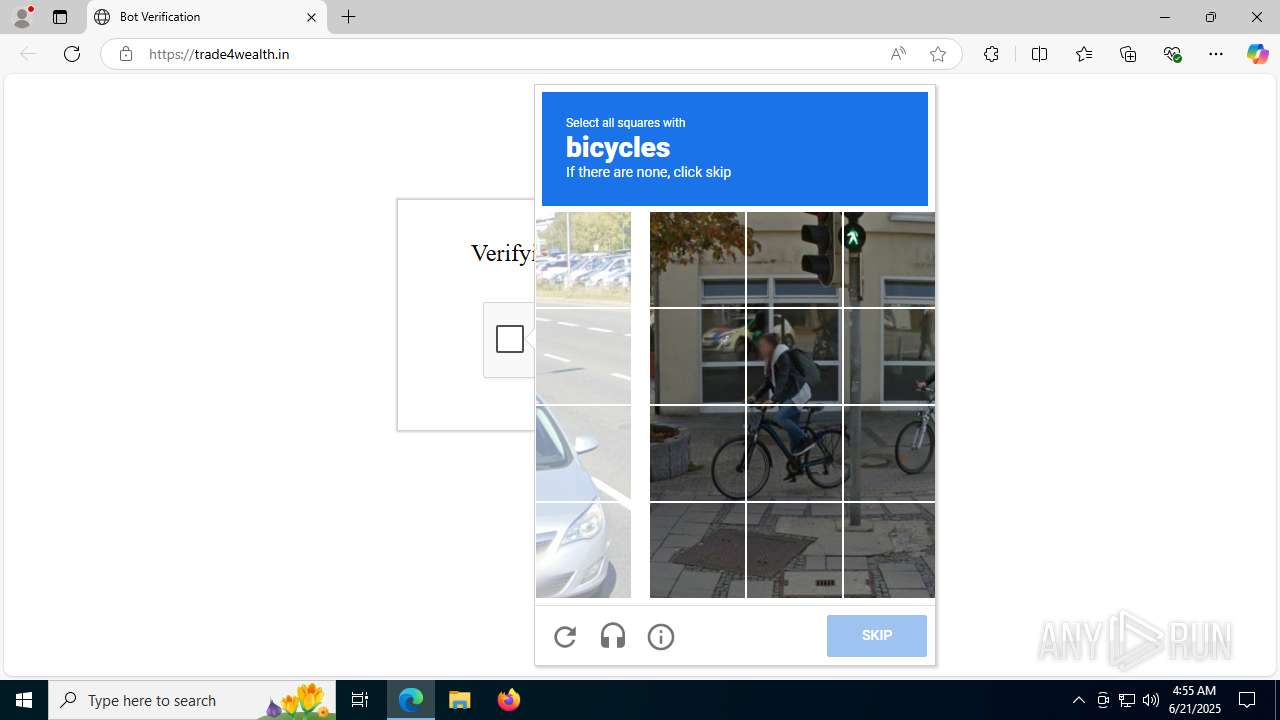1280x720 pixels.
Task: Click the SKIP button
Action: [877, 636]
